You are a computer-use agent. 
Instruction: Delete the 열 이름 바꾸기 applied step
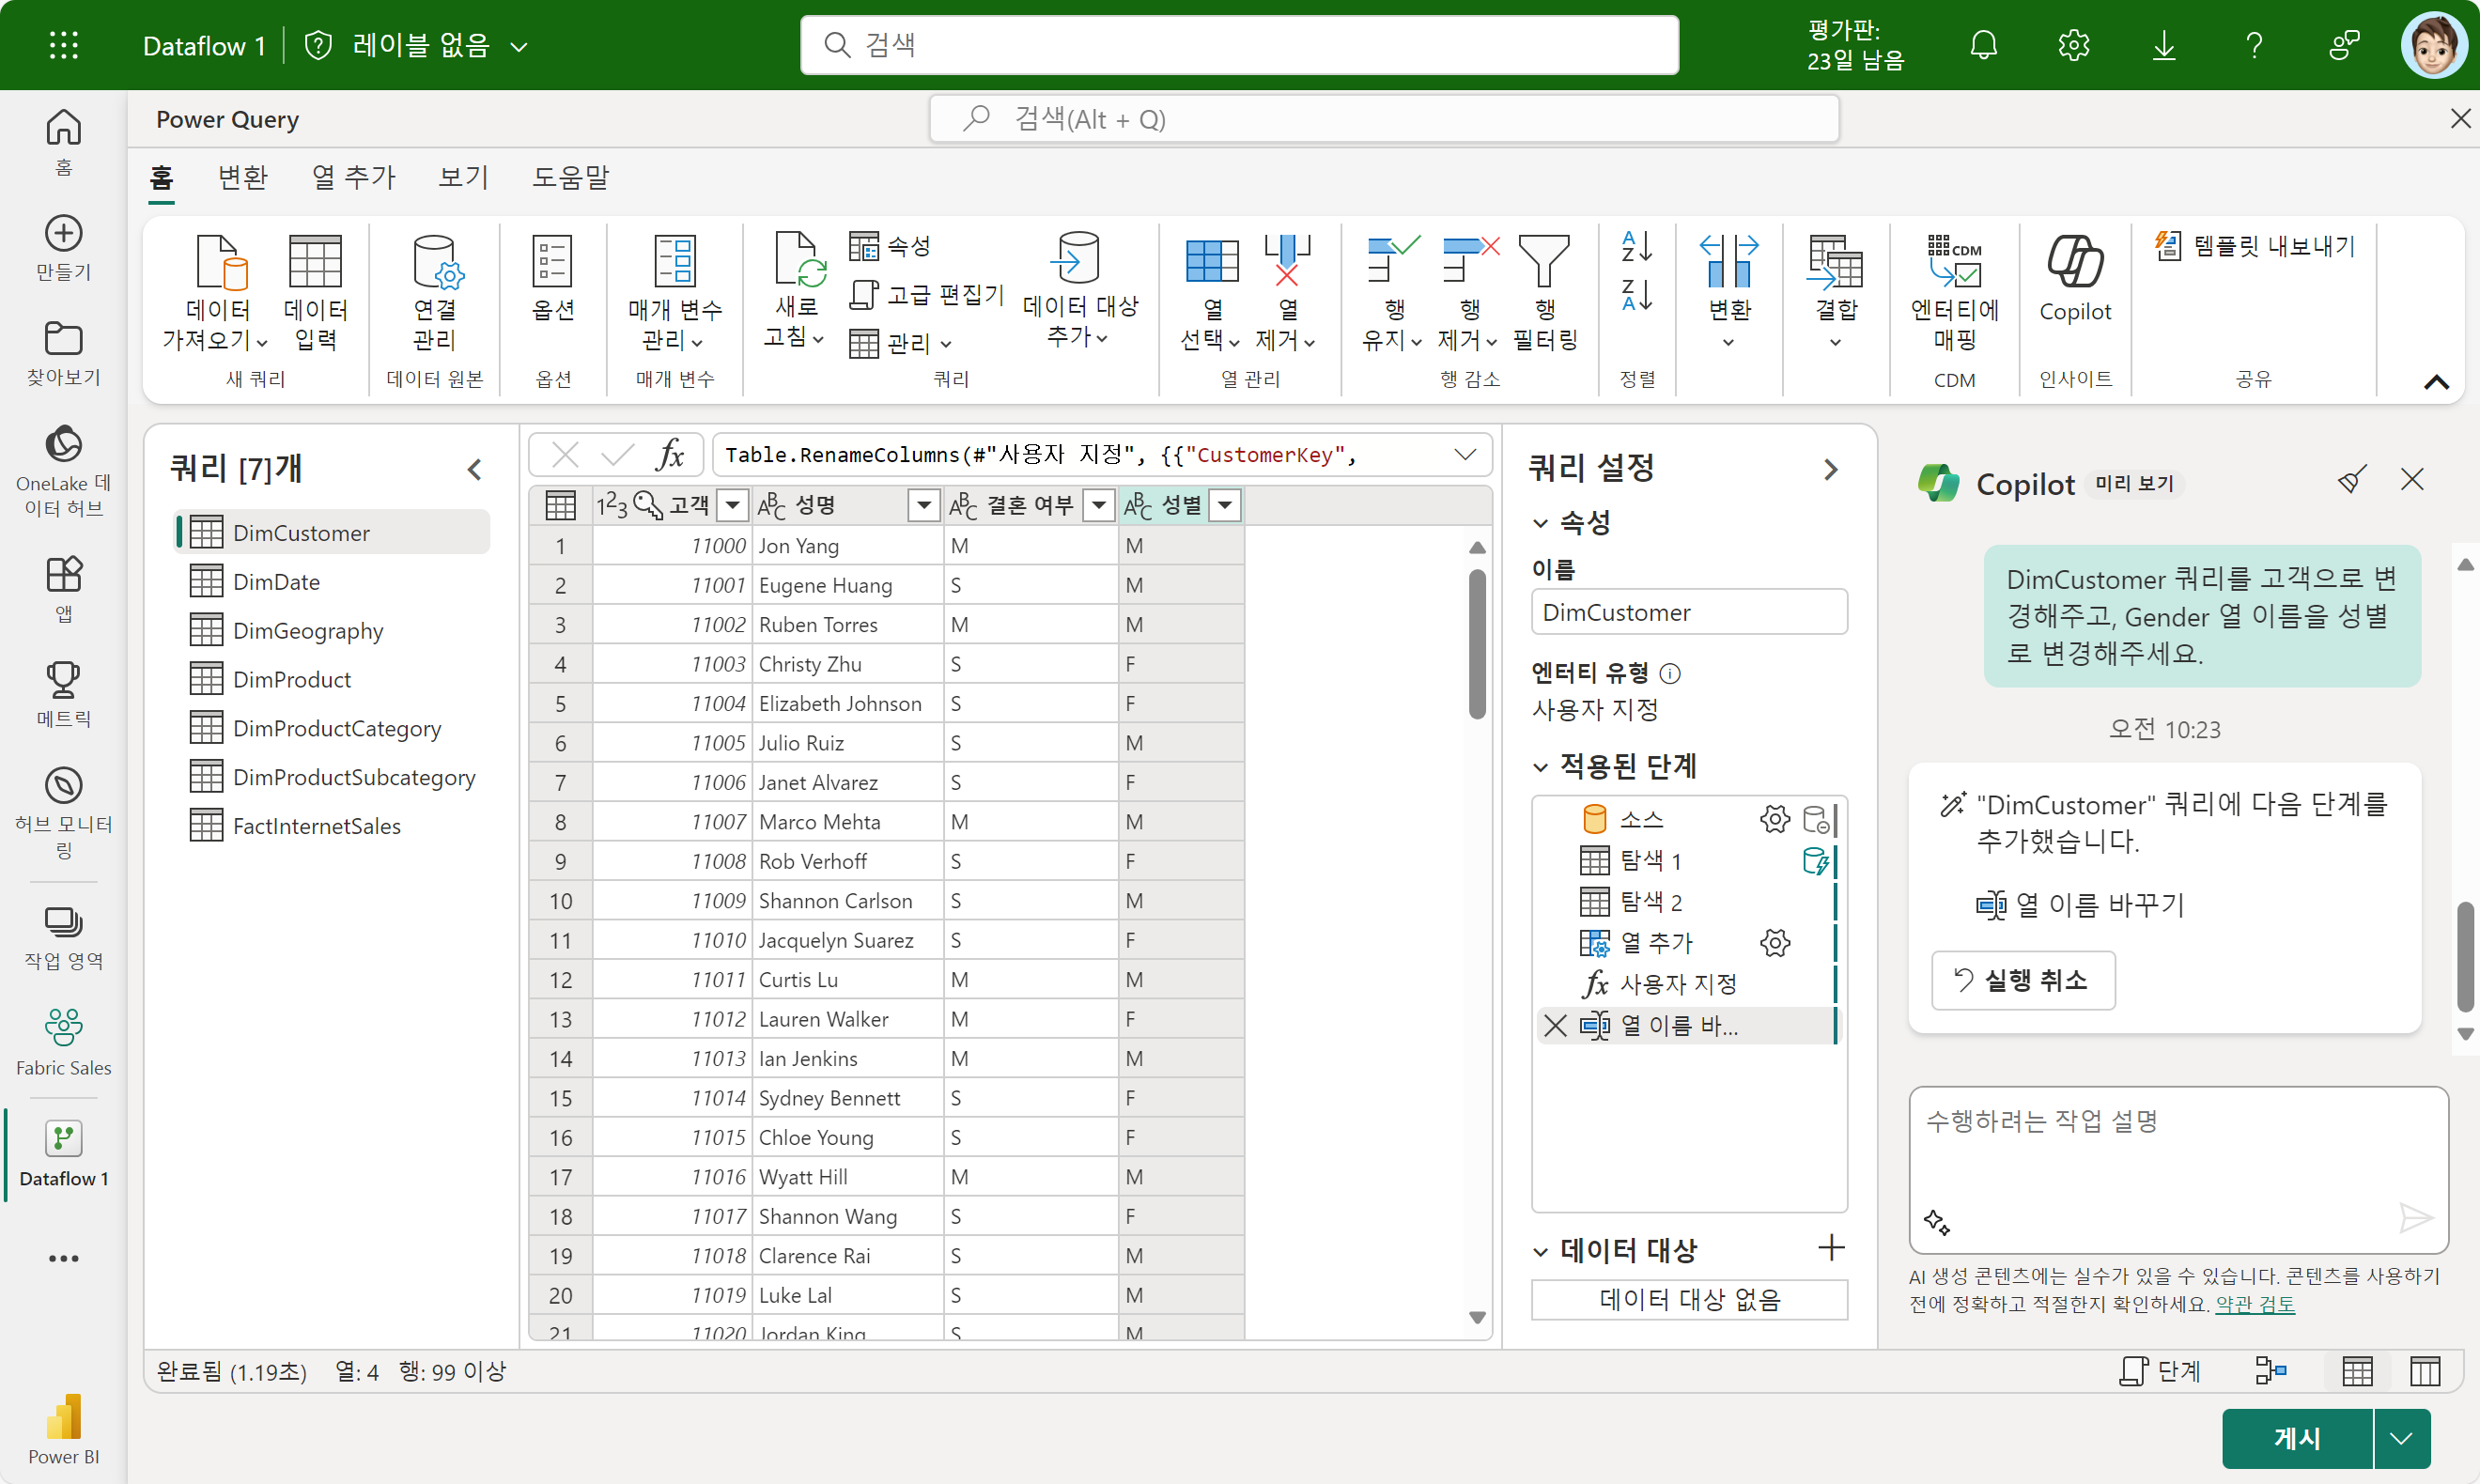tap(1555, 1025)
